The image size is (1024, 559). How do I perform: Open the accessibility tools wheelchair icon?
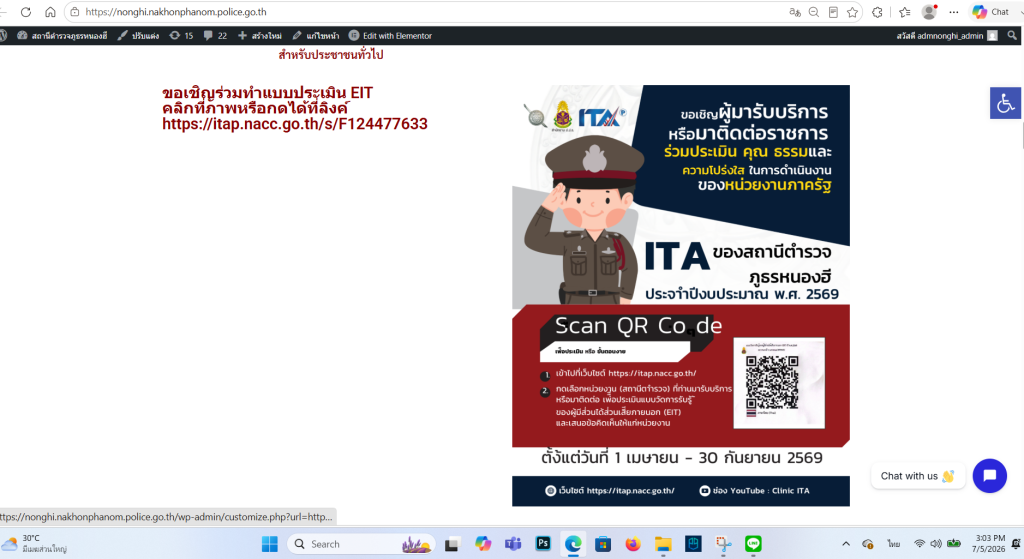pos(1006,103)
